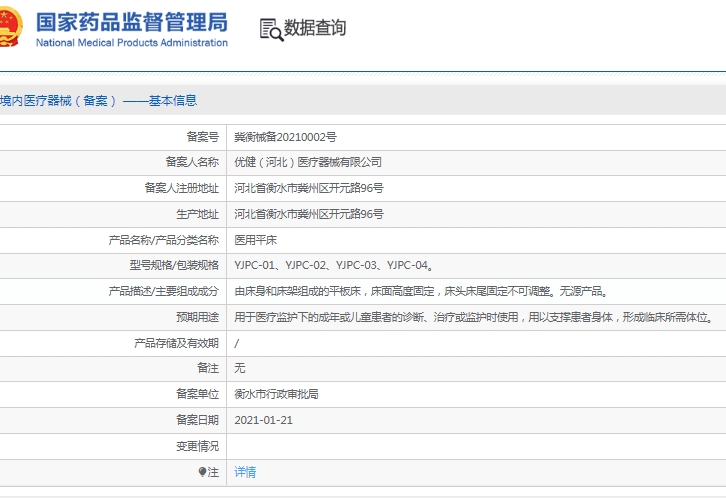Click the 预期用途 label

click(x=197, y=317)
